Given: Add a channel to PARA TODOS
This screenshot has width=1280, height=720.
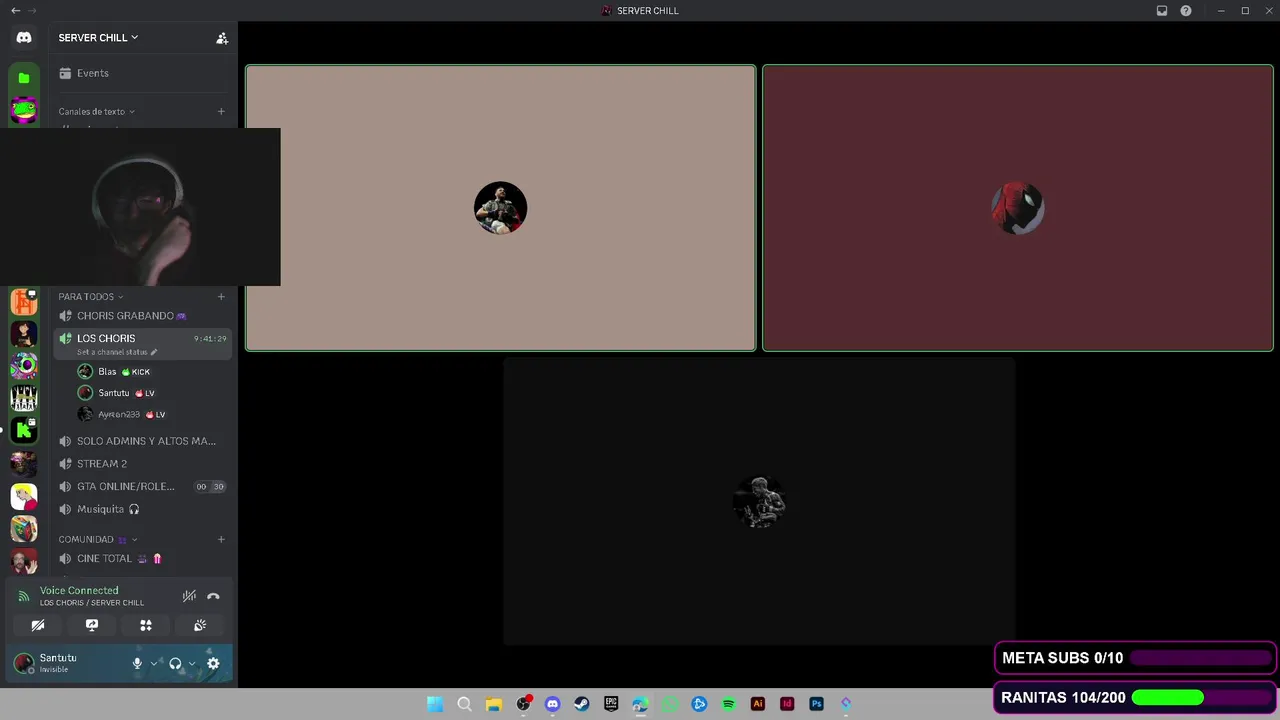Looking at the screenshot, I should [x=221, y=297].
